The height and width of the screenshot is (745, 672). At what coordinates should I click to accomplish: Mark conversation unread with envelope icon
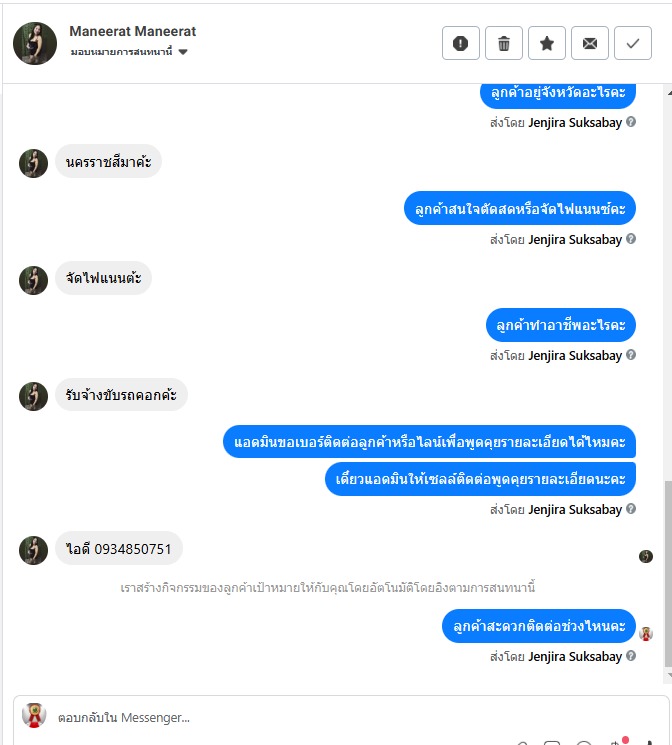coord(590,43)
